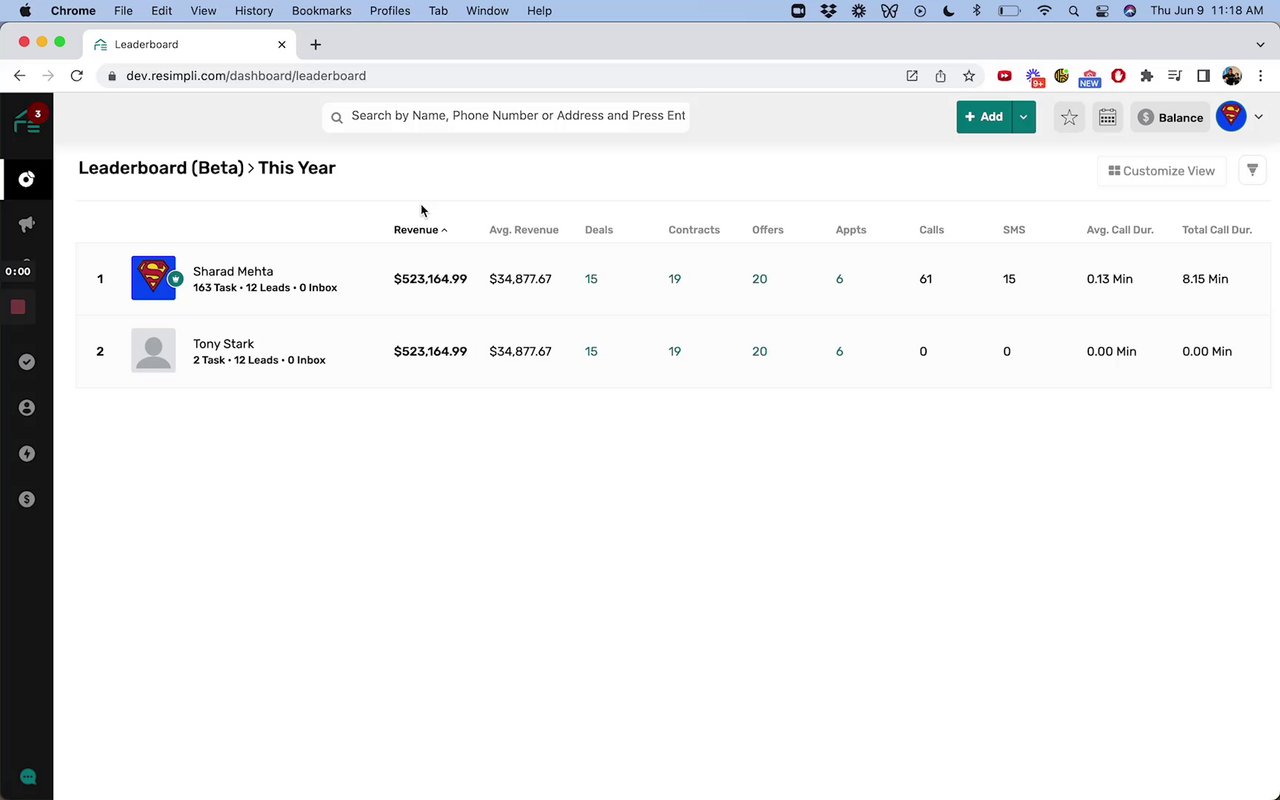Open the megaphone marketing icon in sidebar
The width and height of the screenshot is (1280, 800).
click(27, 224)
